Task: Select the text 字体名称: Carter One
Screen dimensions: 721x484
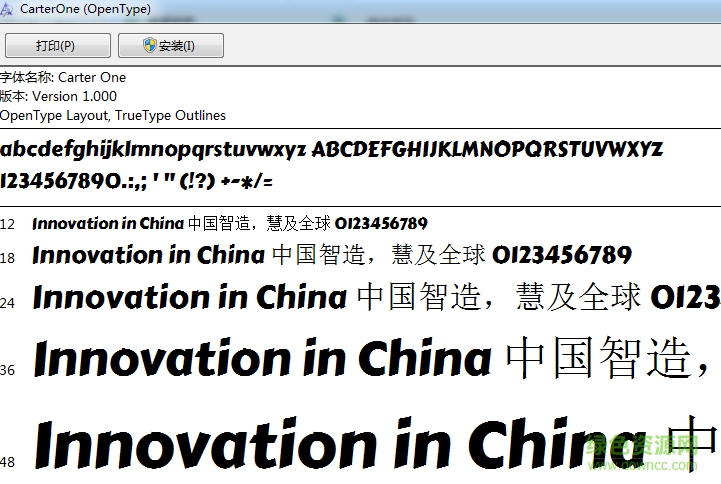Action: point(63,77)
